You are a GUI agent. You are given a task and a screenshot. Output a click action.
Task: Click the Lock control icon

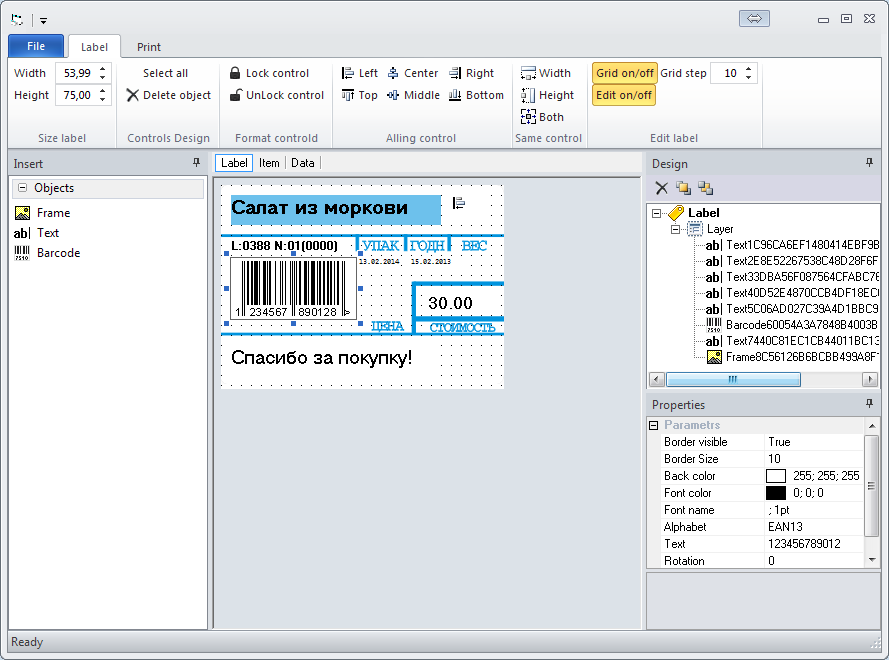point(235,73)
